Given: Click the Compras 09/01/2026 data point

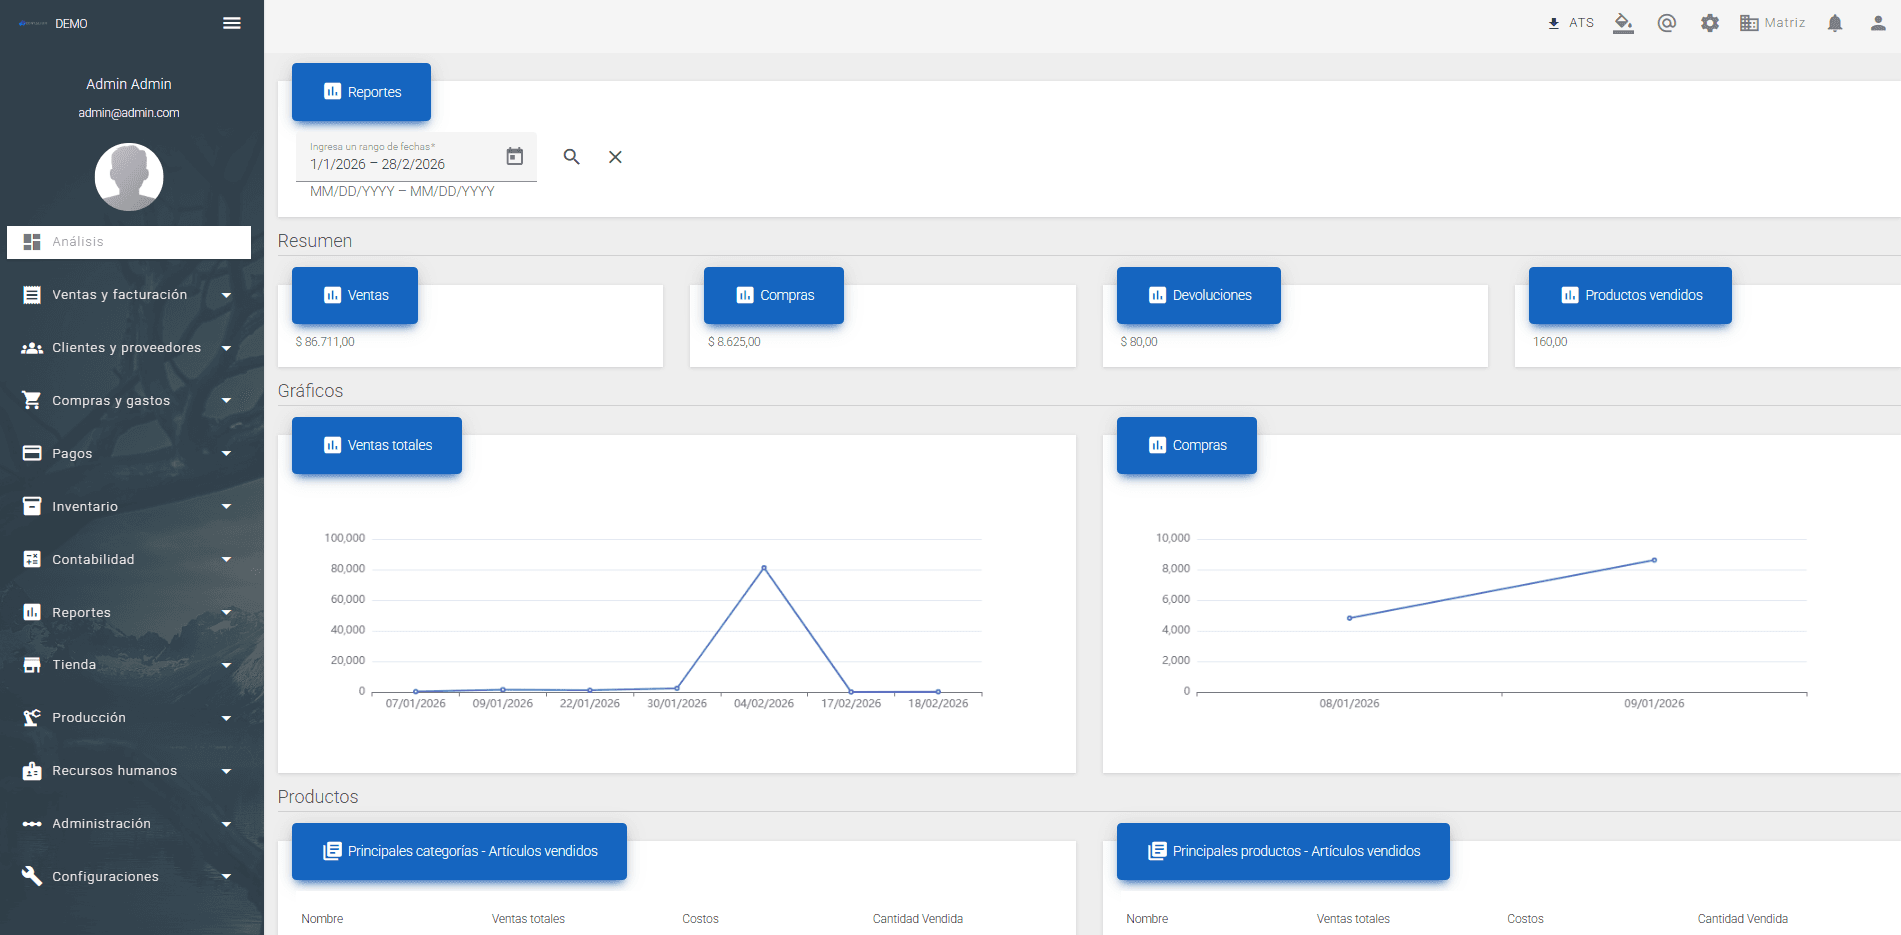Looking at the screenshot, I should tap(1654, 560).
